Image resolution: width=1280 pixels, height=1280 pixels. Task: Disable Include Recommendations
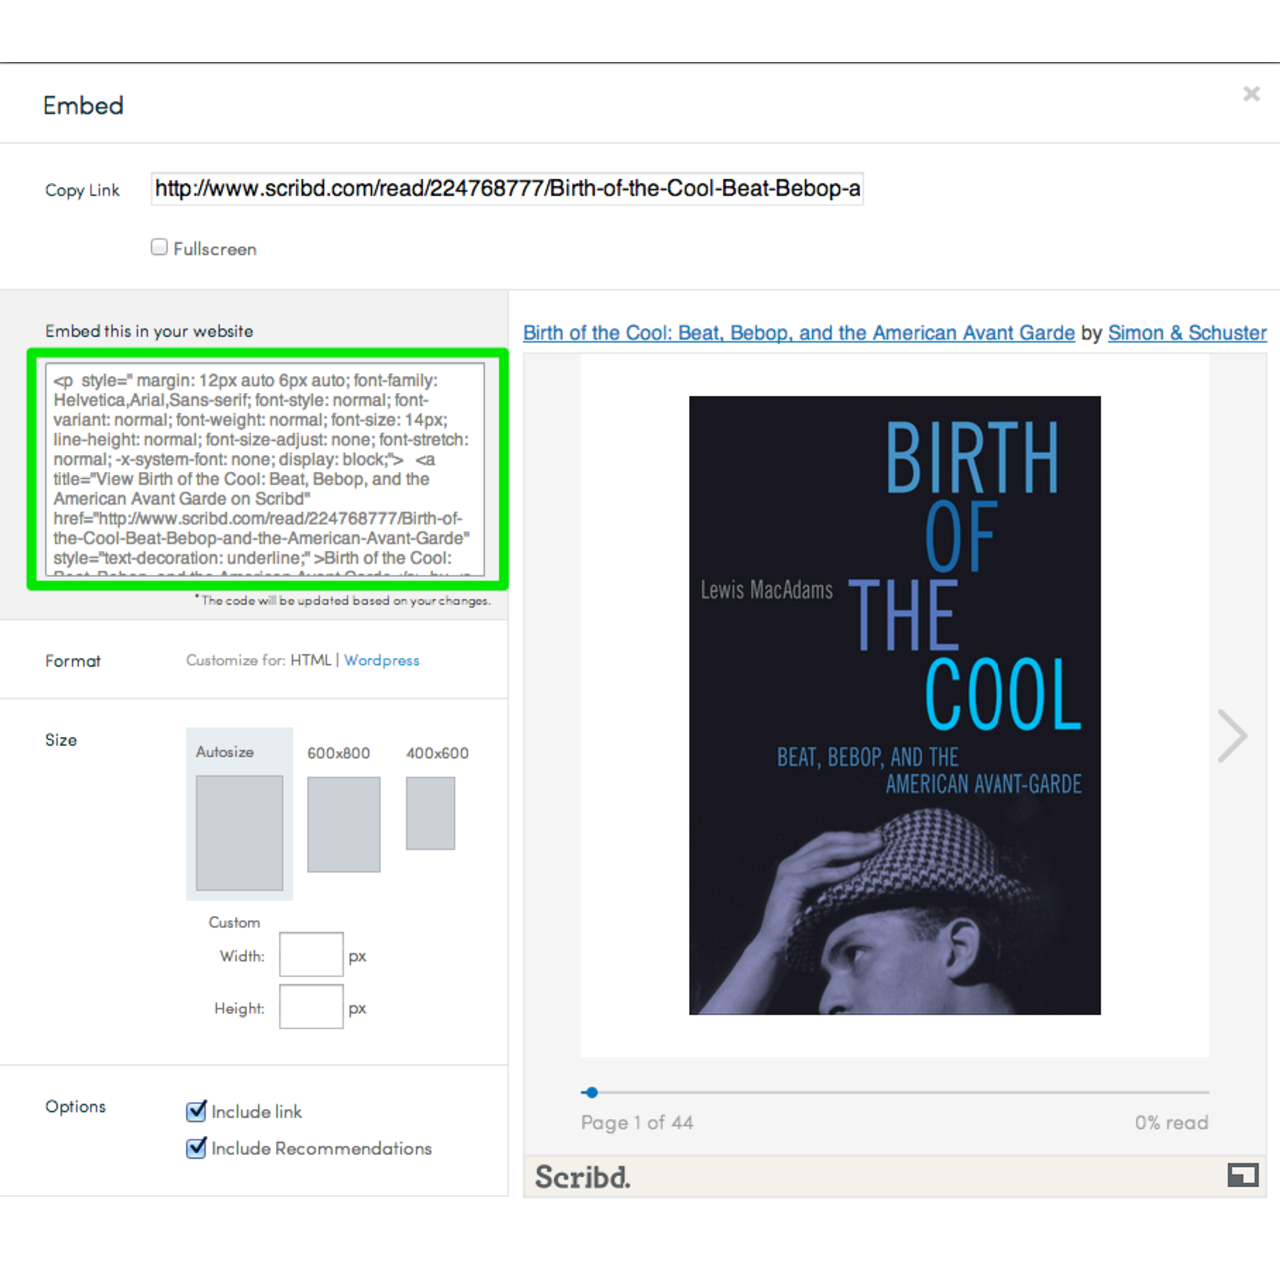point(196,1148)
